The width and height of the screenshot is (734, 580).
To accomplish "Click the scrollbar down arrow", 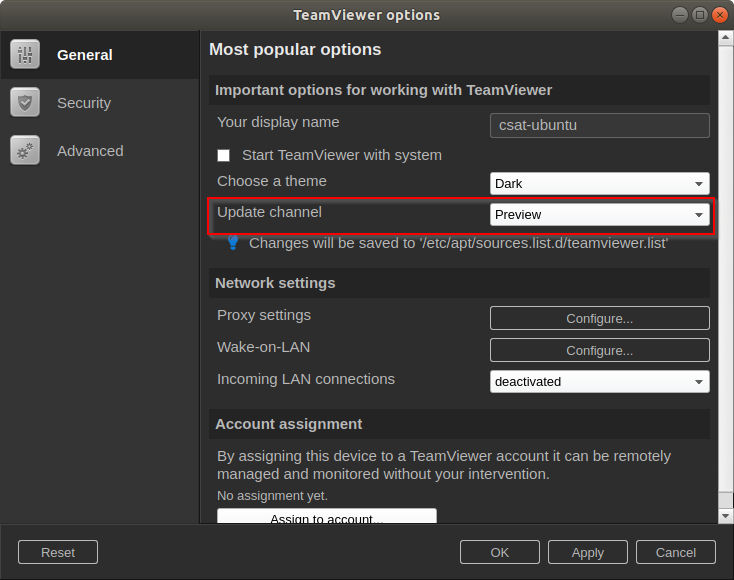I will point(726,516).
